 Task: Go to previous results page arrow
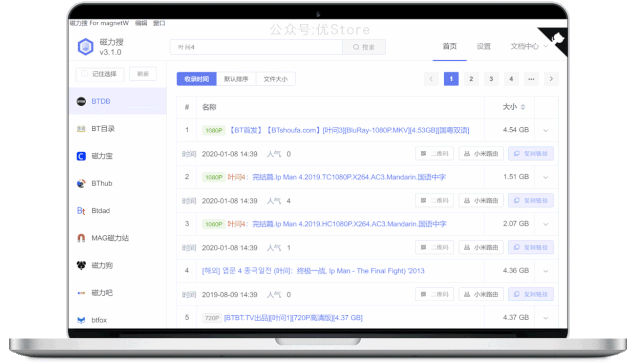(x=431, y=79)
